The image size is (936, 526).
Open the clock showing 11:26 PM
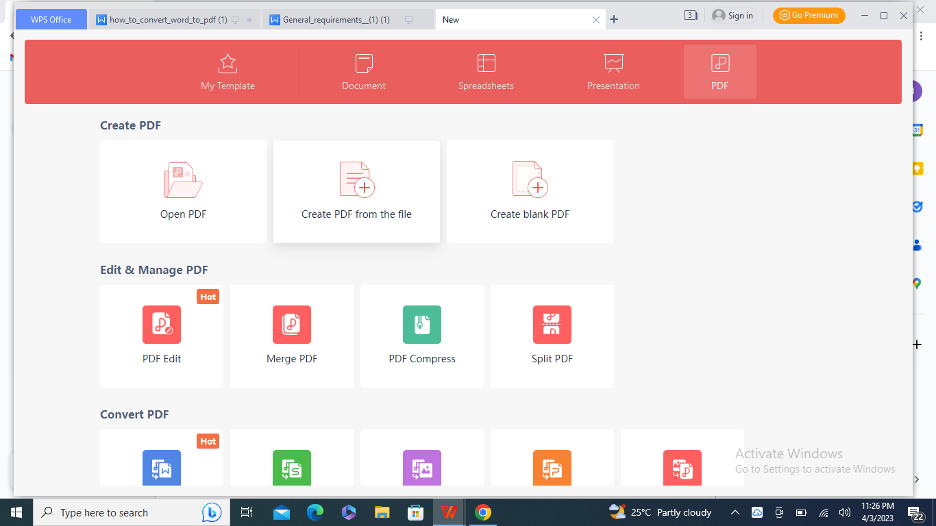pos(878,512)
